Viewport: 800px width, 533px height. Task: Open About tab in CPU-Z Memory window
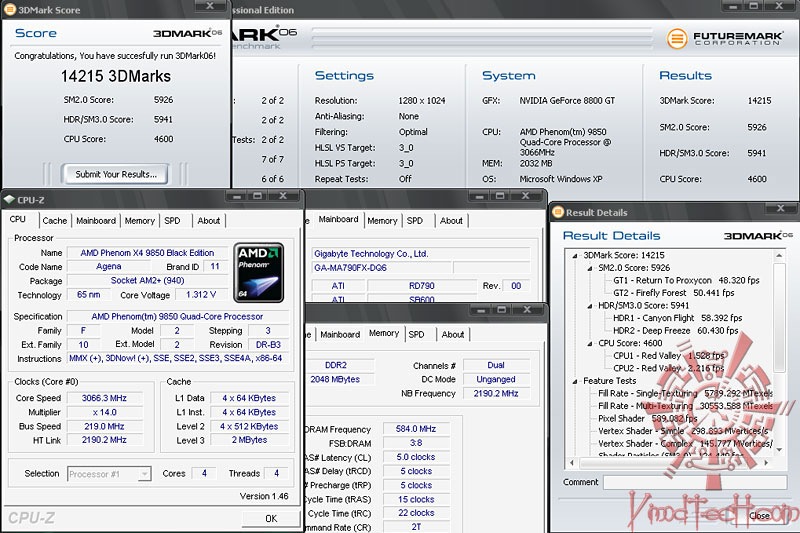point(453,334)
